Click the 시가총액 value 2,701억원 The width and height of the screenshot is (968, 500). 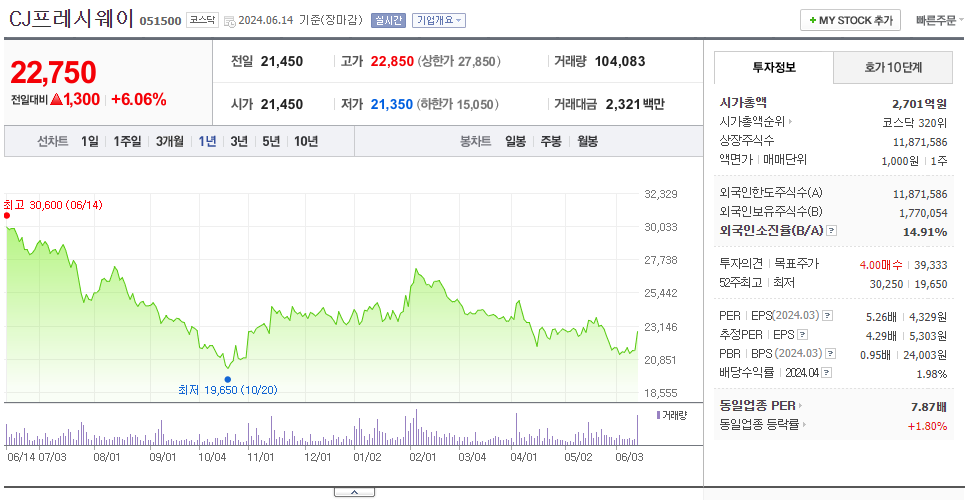pyautogui.click(x=919, y=104)
